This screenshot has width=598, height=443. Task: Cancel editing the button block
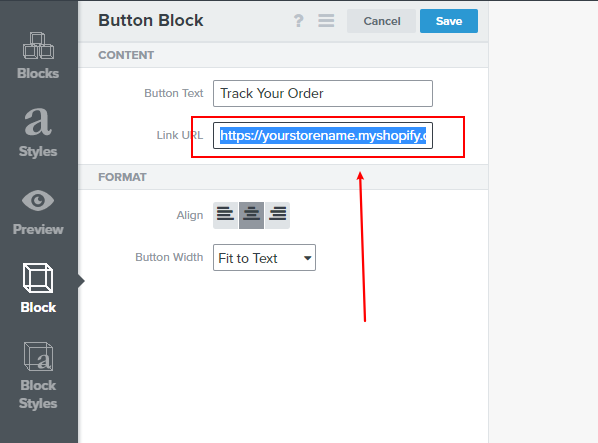coord(381,21)
